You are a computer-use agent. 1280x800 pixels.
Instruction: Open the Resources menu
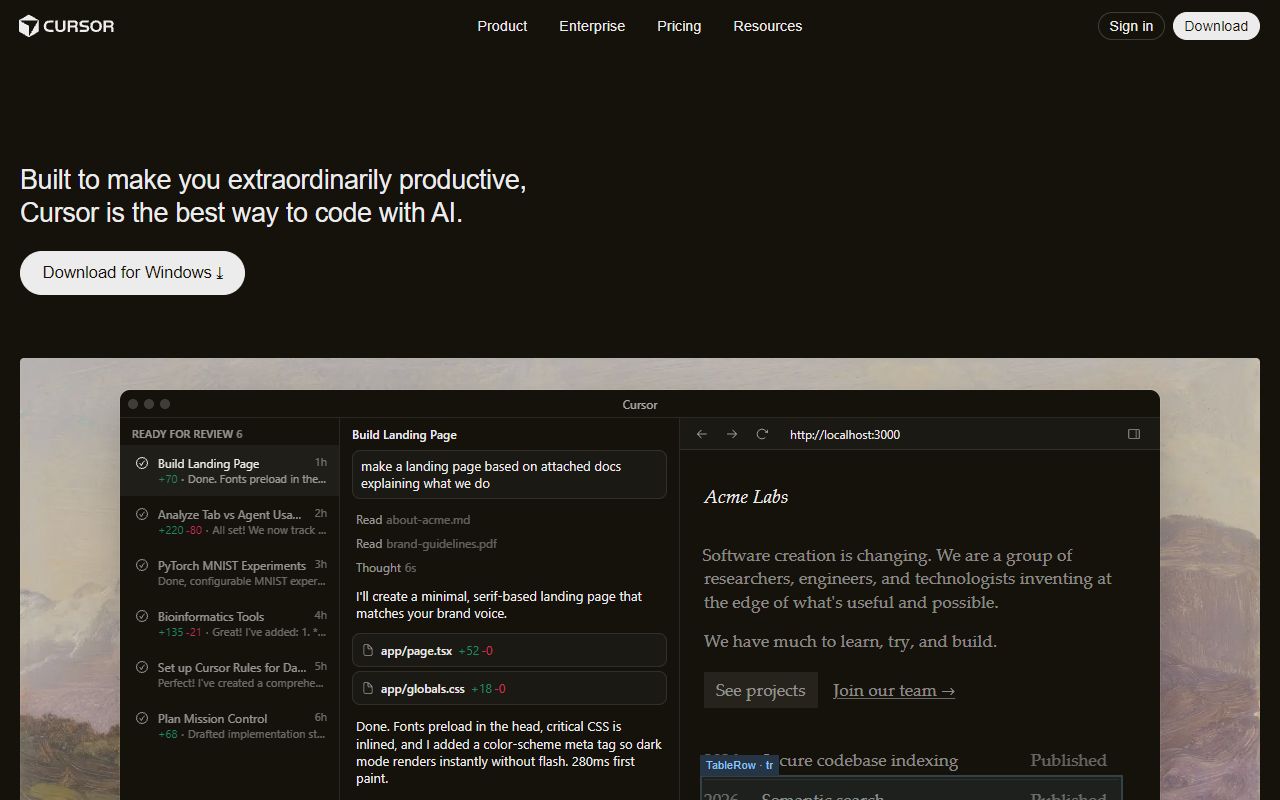point(768,26)
